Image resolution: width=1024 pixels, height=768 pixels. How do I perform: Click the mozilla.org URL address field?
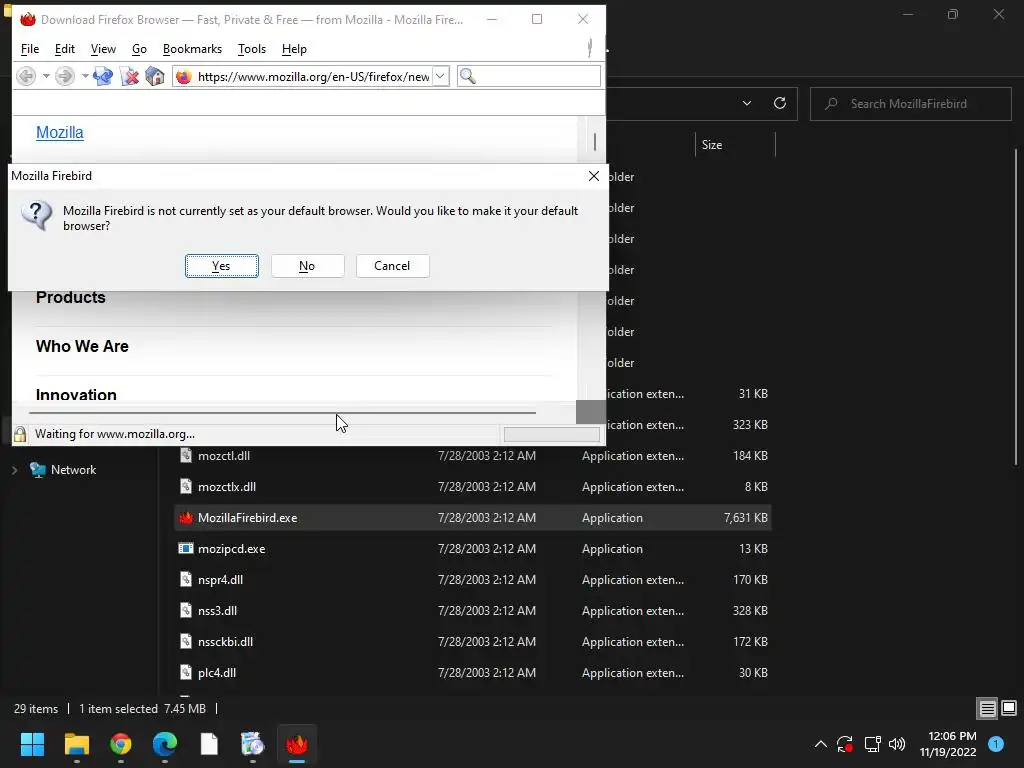[x=313, y=76]
